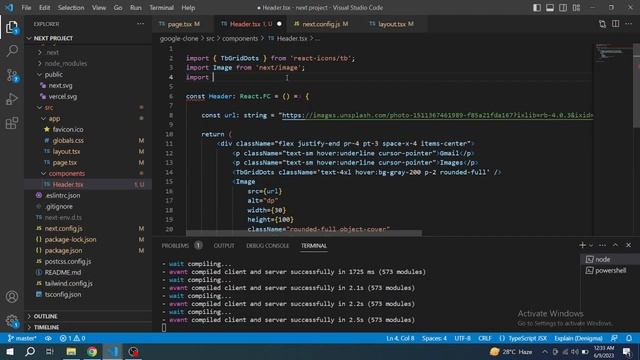Create a new terminal with plus icon
The width and height of the screenshot is (640, 360).
tap(582, 245)
